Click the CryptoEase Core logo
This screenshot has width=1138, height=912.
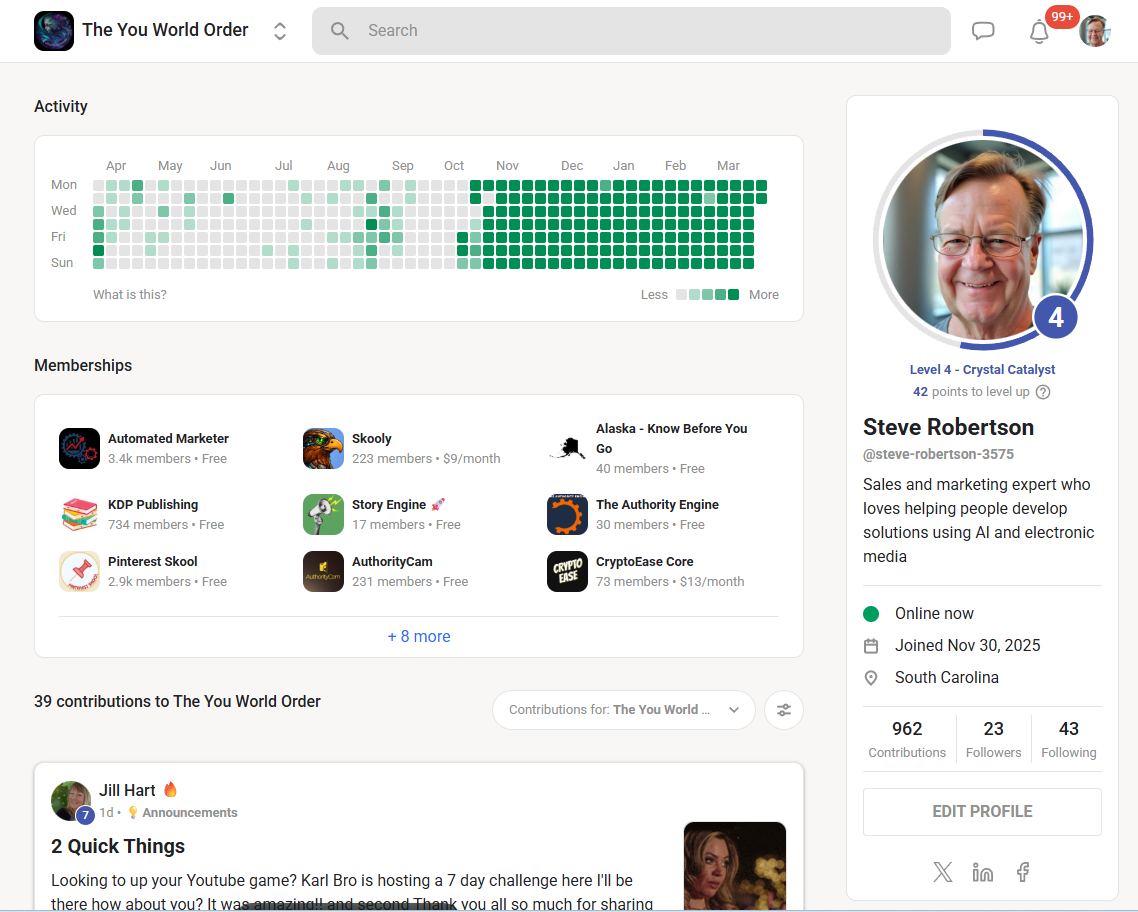(567, 572)
